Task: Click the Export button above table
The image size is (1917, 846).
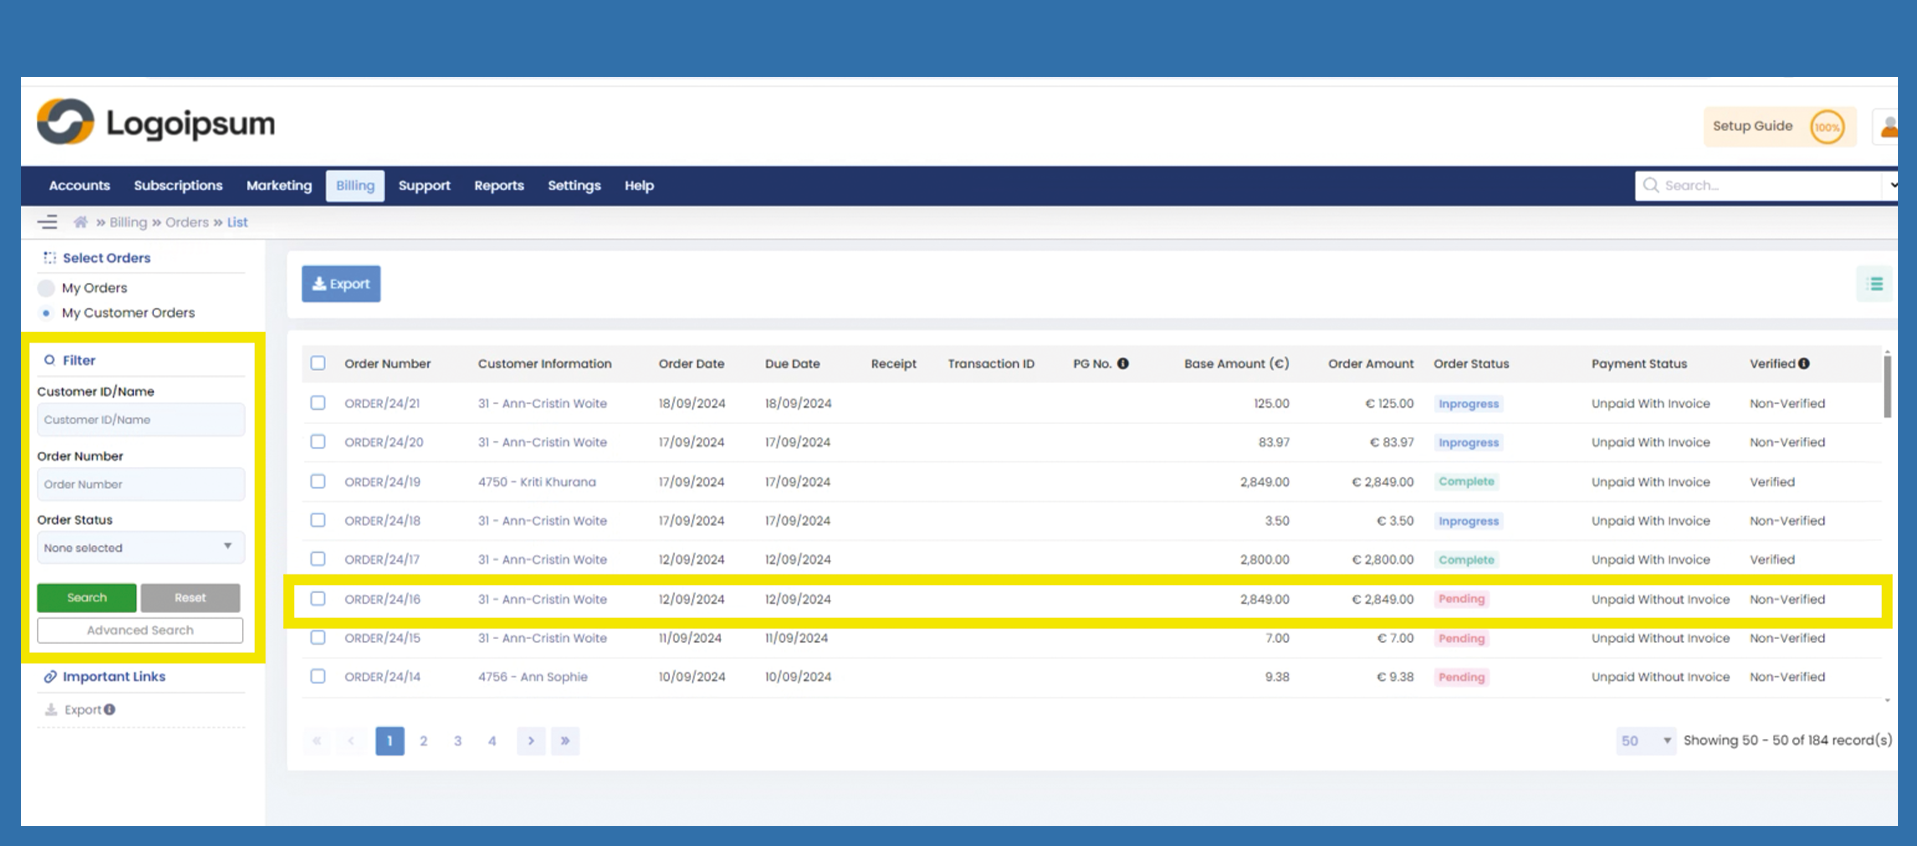Action: click(341, 284)
